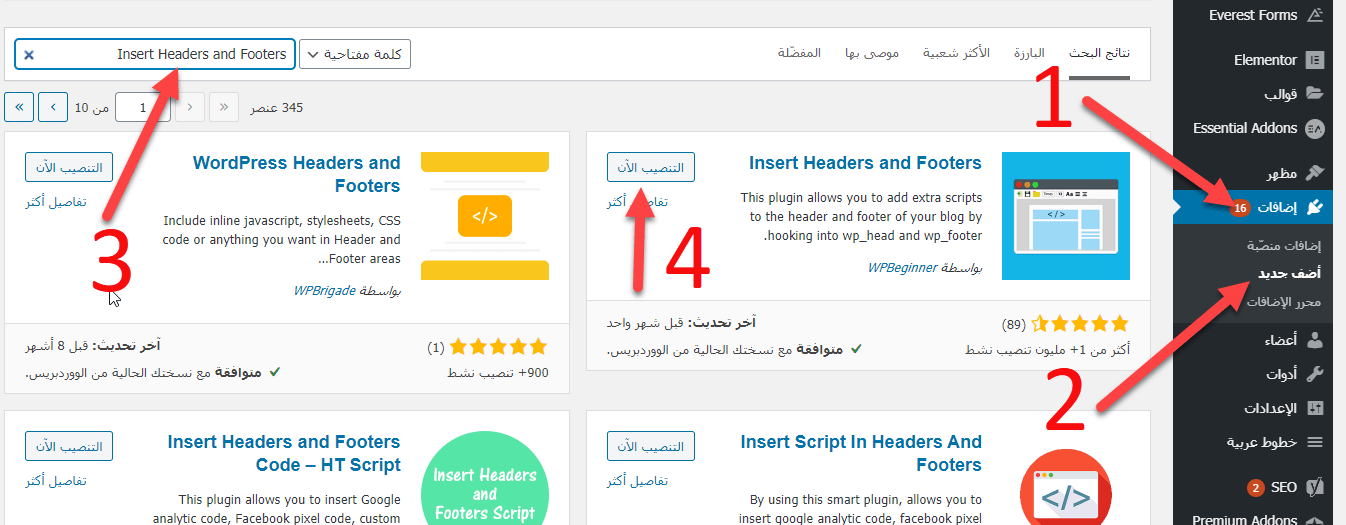Open the الإعدادات menu item
Image resolution: width=1346 pixels, height=525 pixels.
[1270, 408]
